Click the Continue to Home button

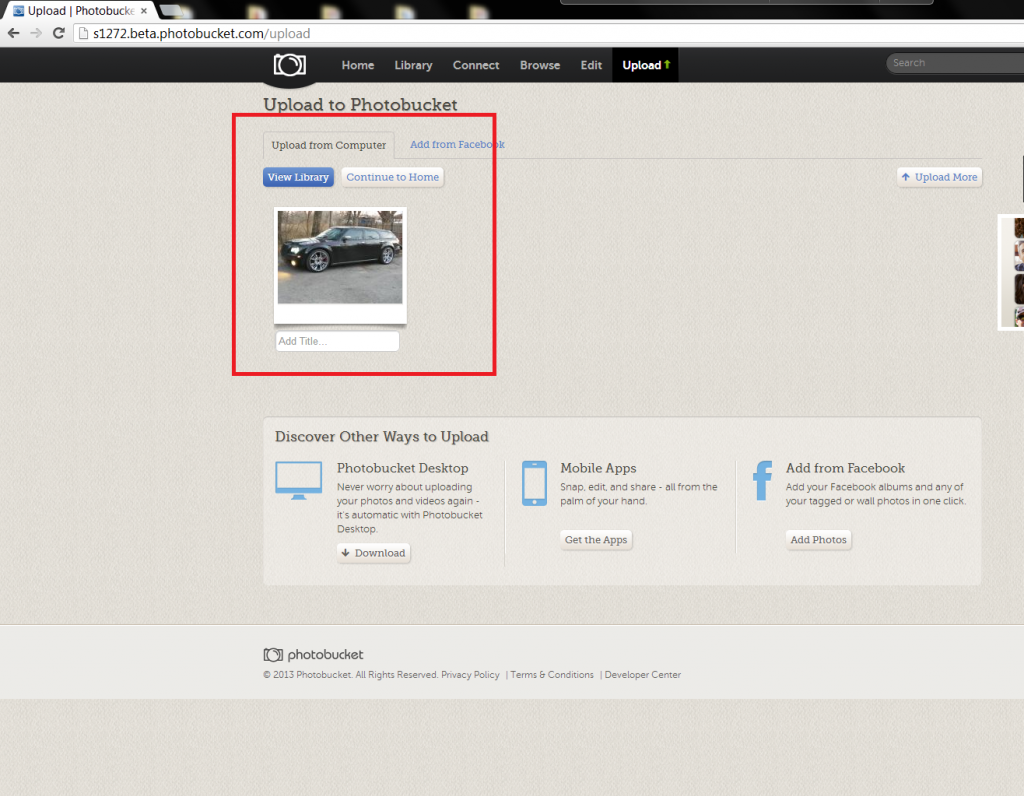(392, 177)
